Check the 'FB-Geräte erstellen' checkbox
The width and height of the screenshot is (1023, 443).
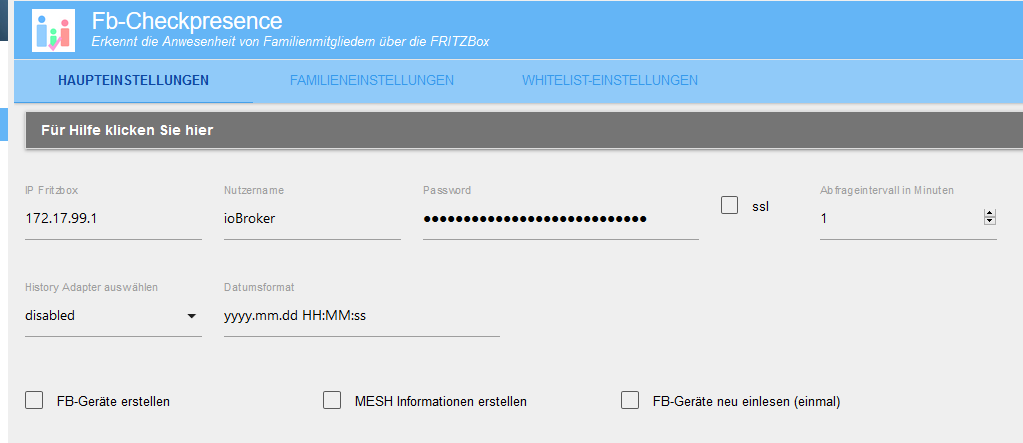[34, 401]
